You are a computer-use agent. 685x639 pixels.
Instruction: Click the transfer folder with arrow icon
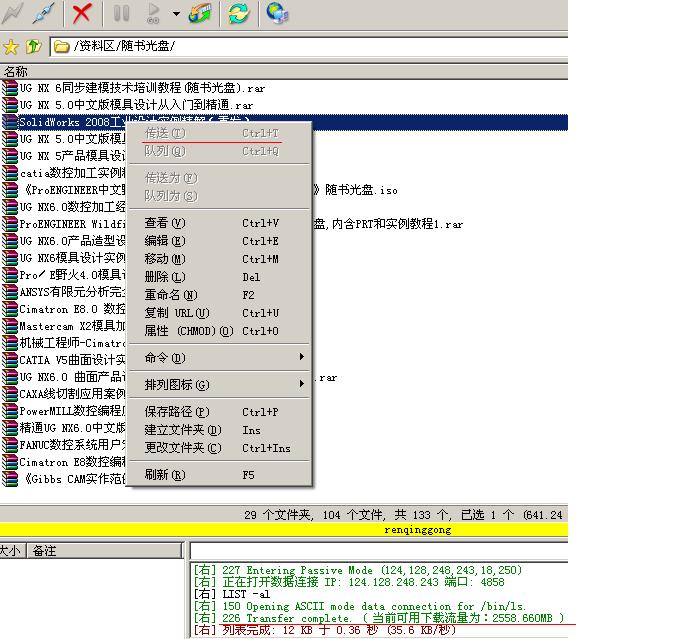coord(200,14)
